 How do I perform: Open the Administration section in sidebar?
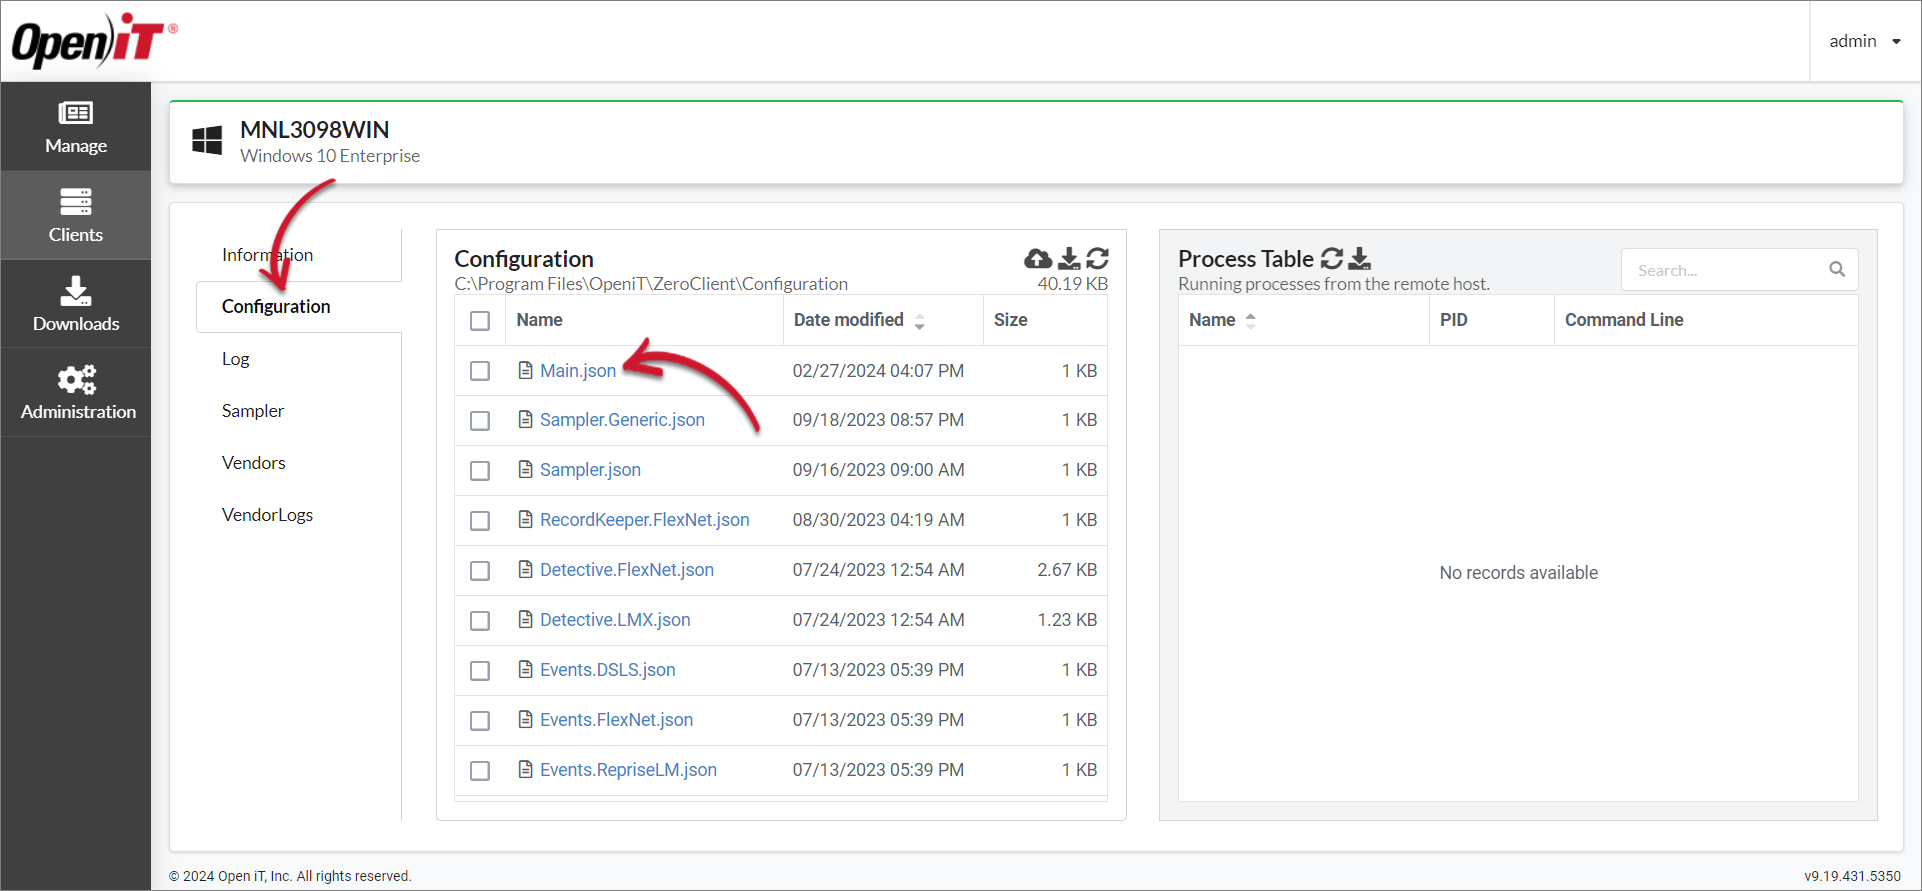pos(76,392)
